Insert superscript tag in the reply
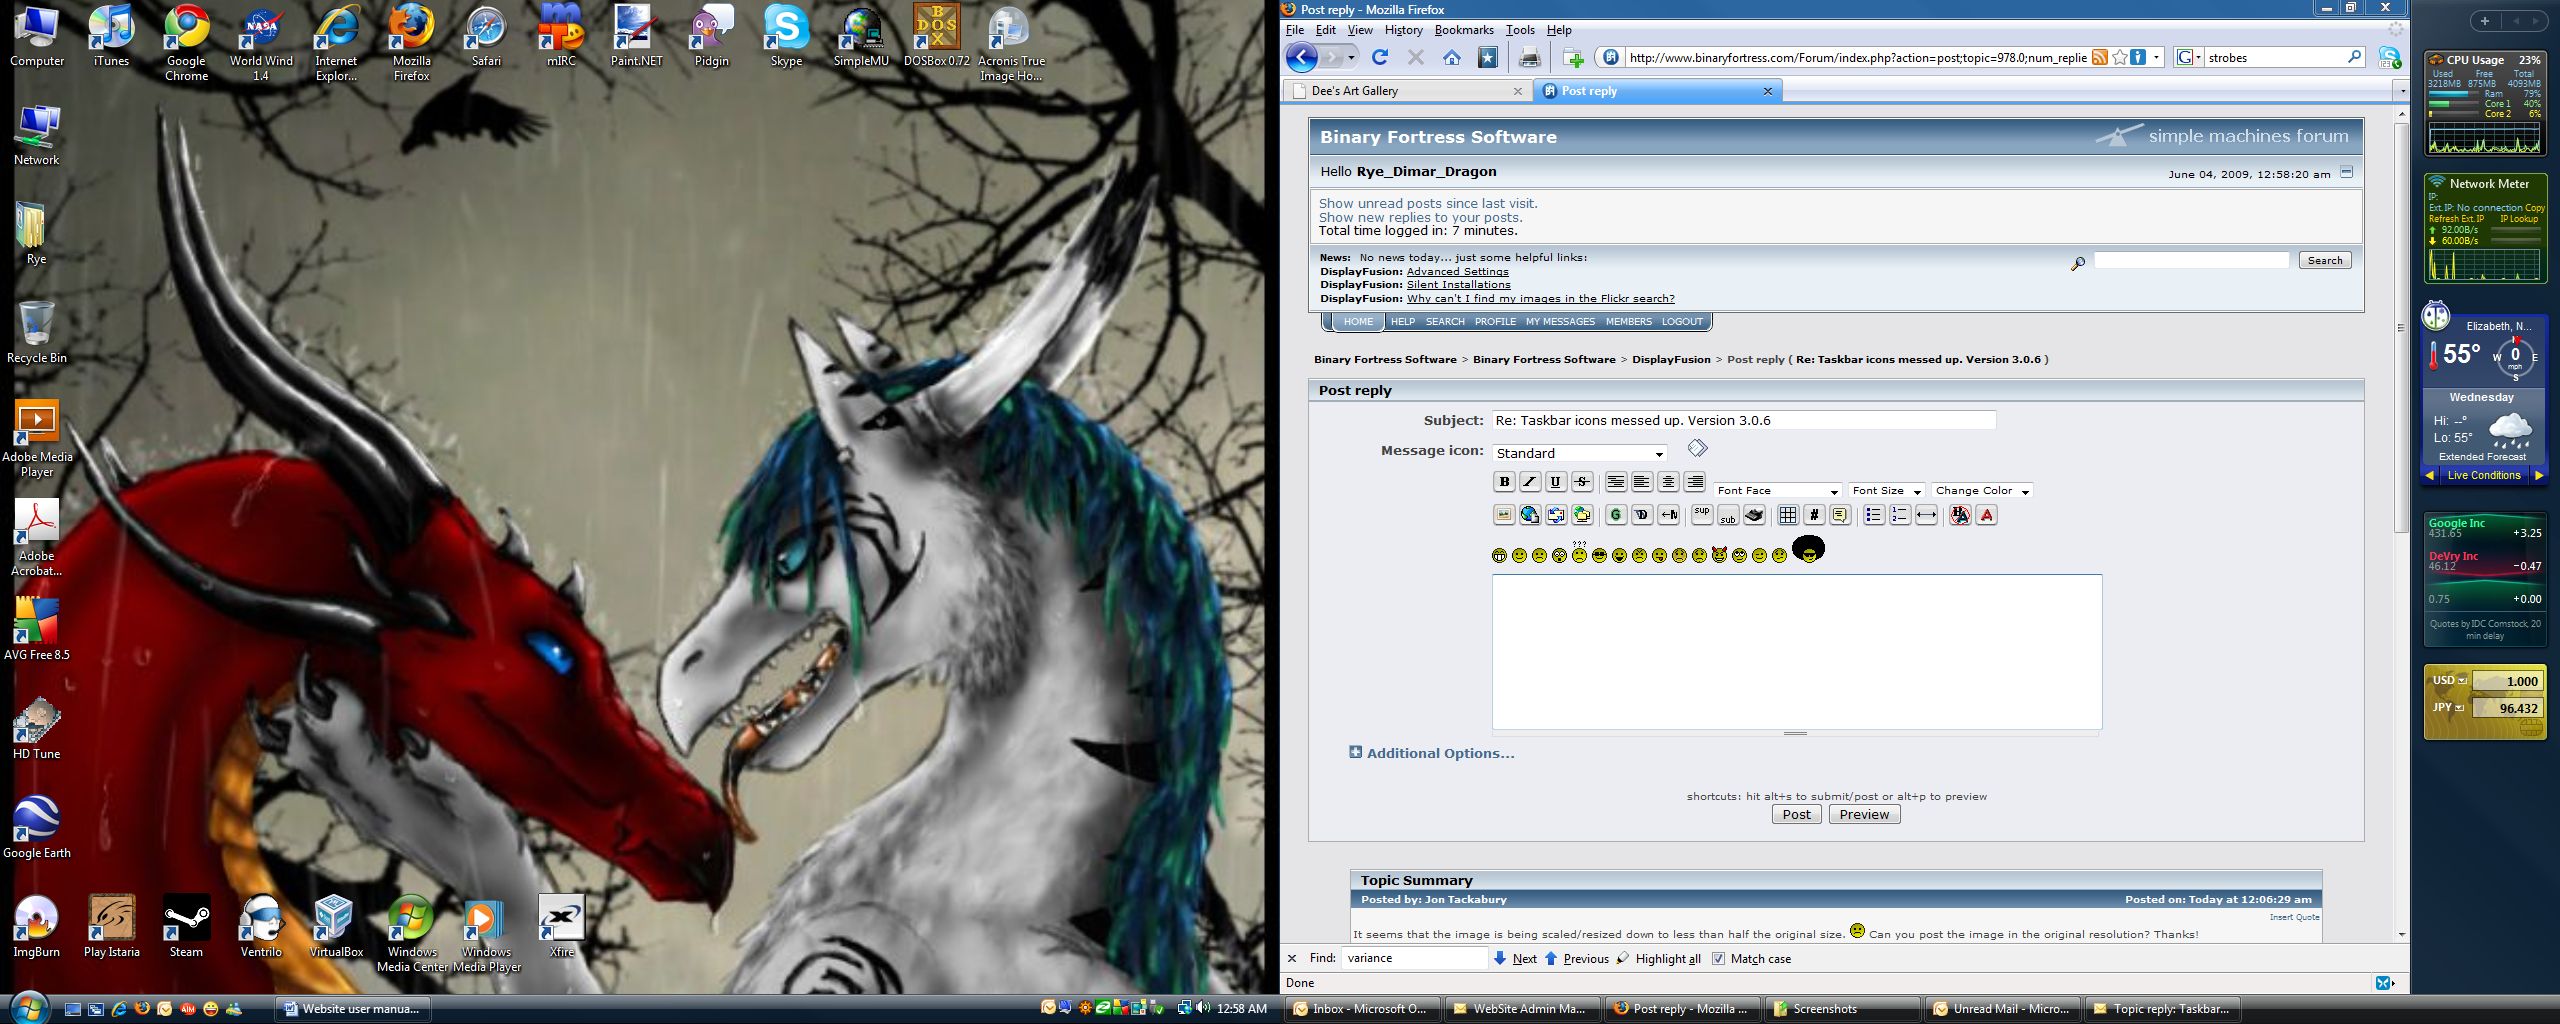 (1702, 515)
